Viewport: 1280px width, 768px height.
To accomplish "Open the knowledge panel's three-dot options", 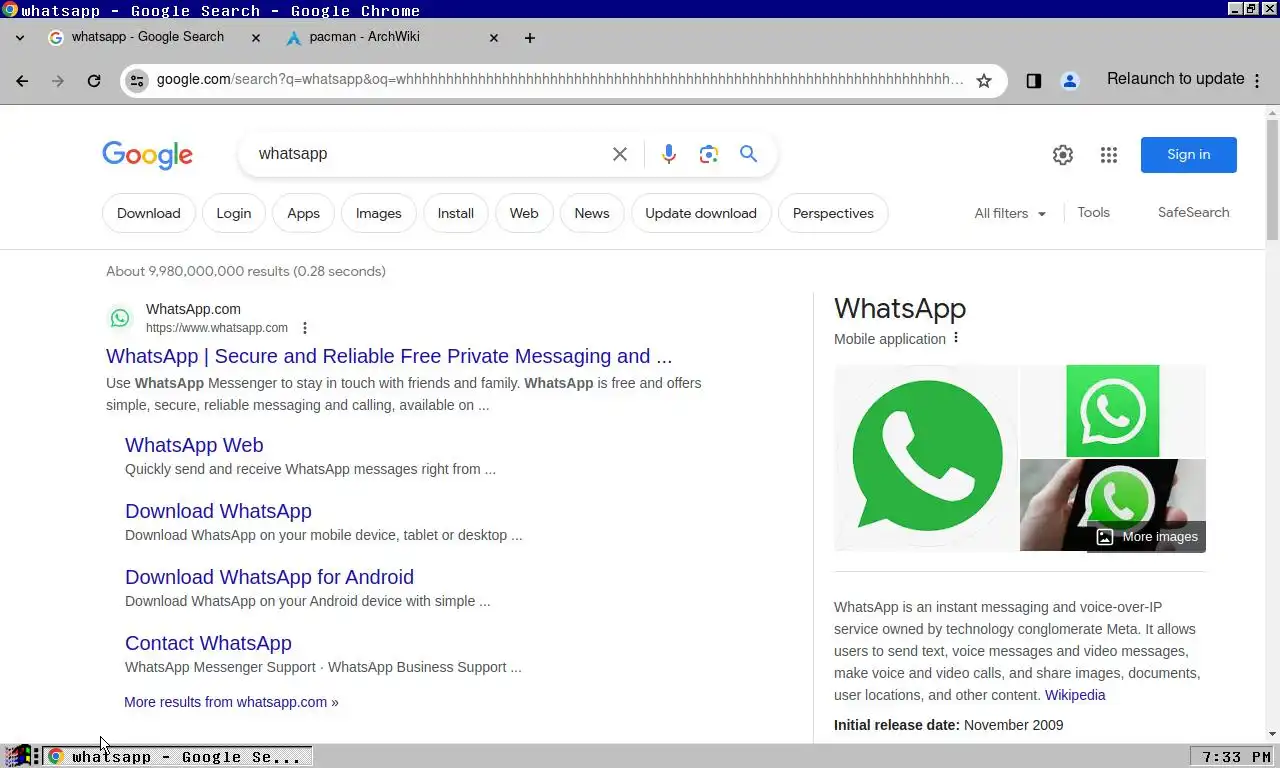I will coord(956,338).
